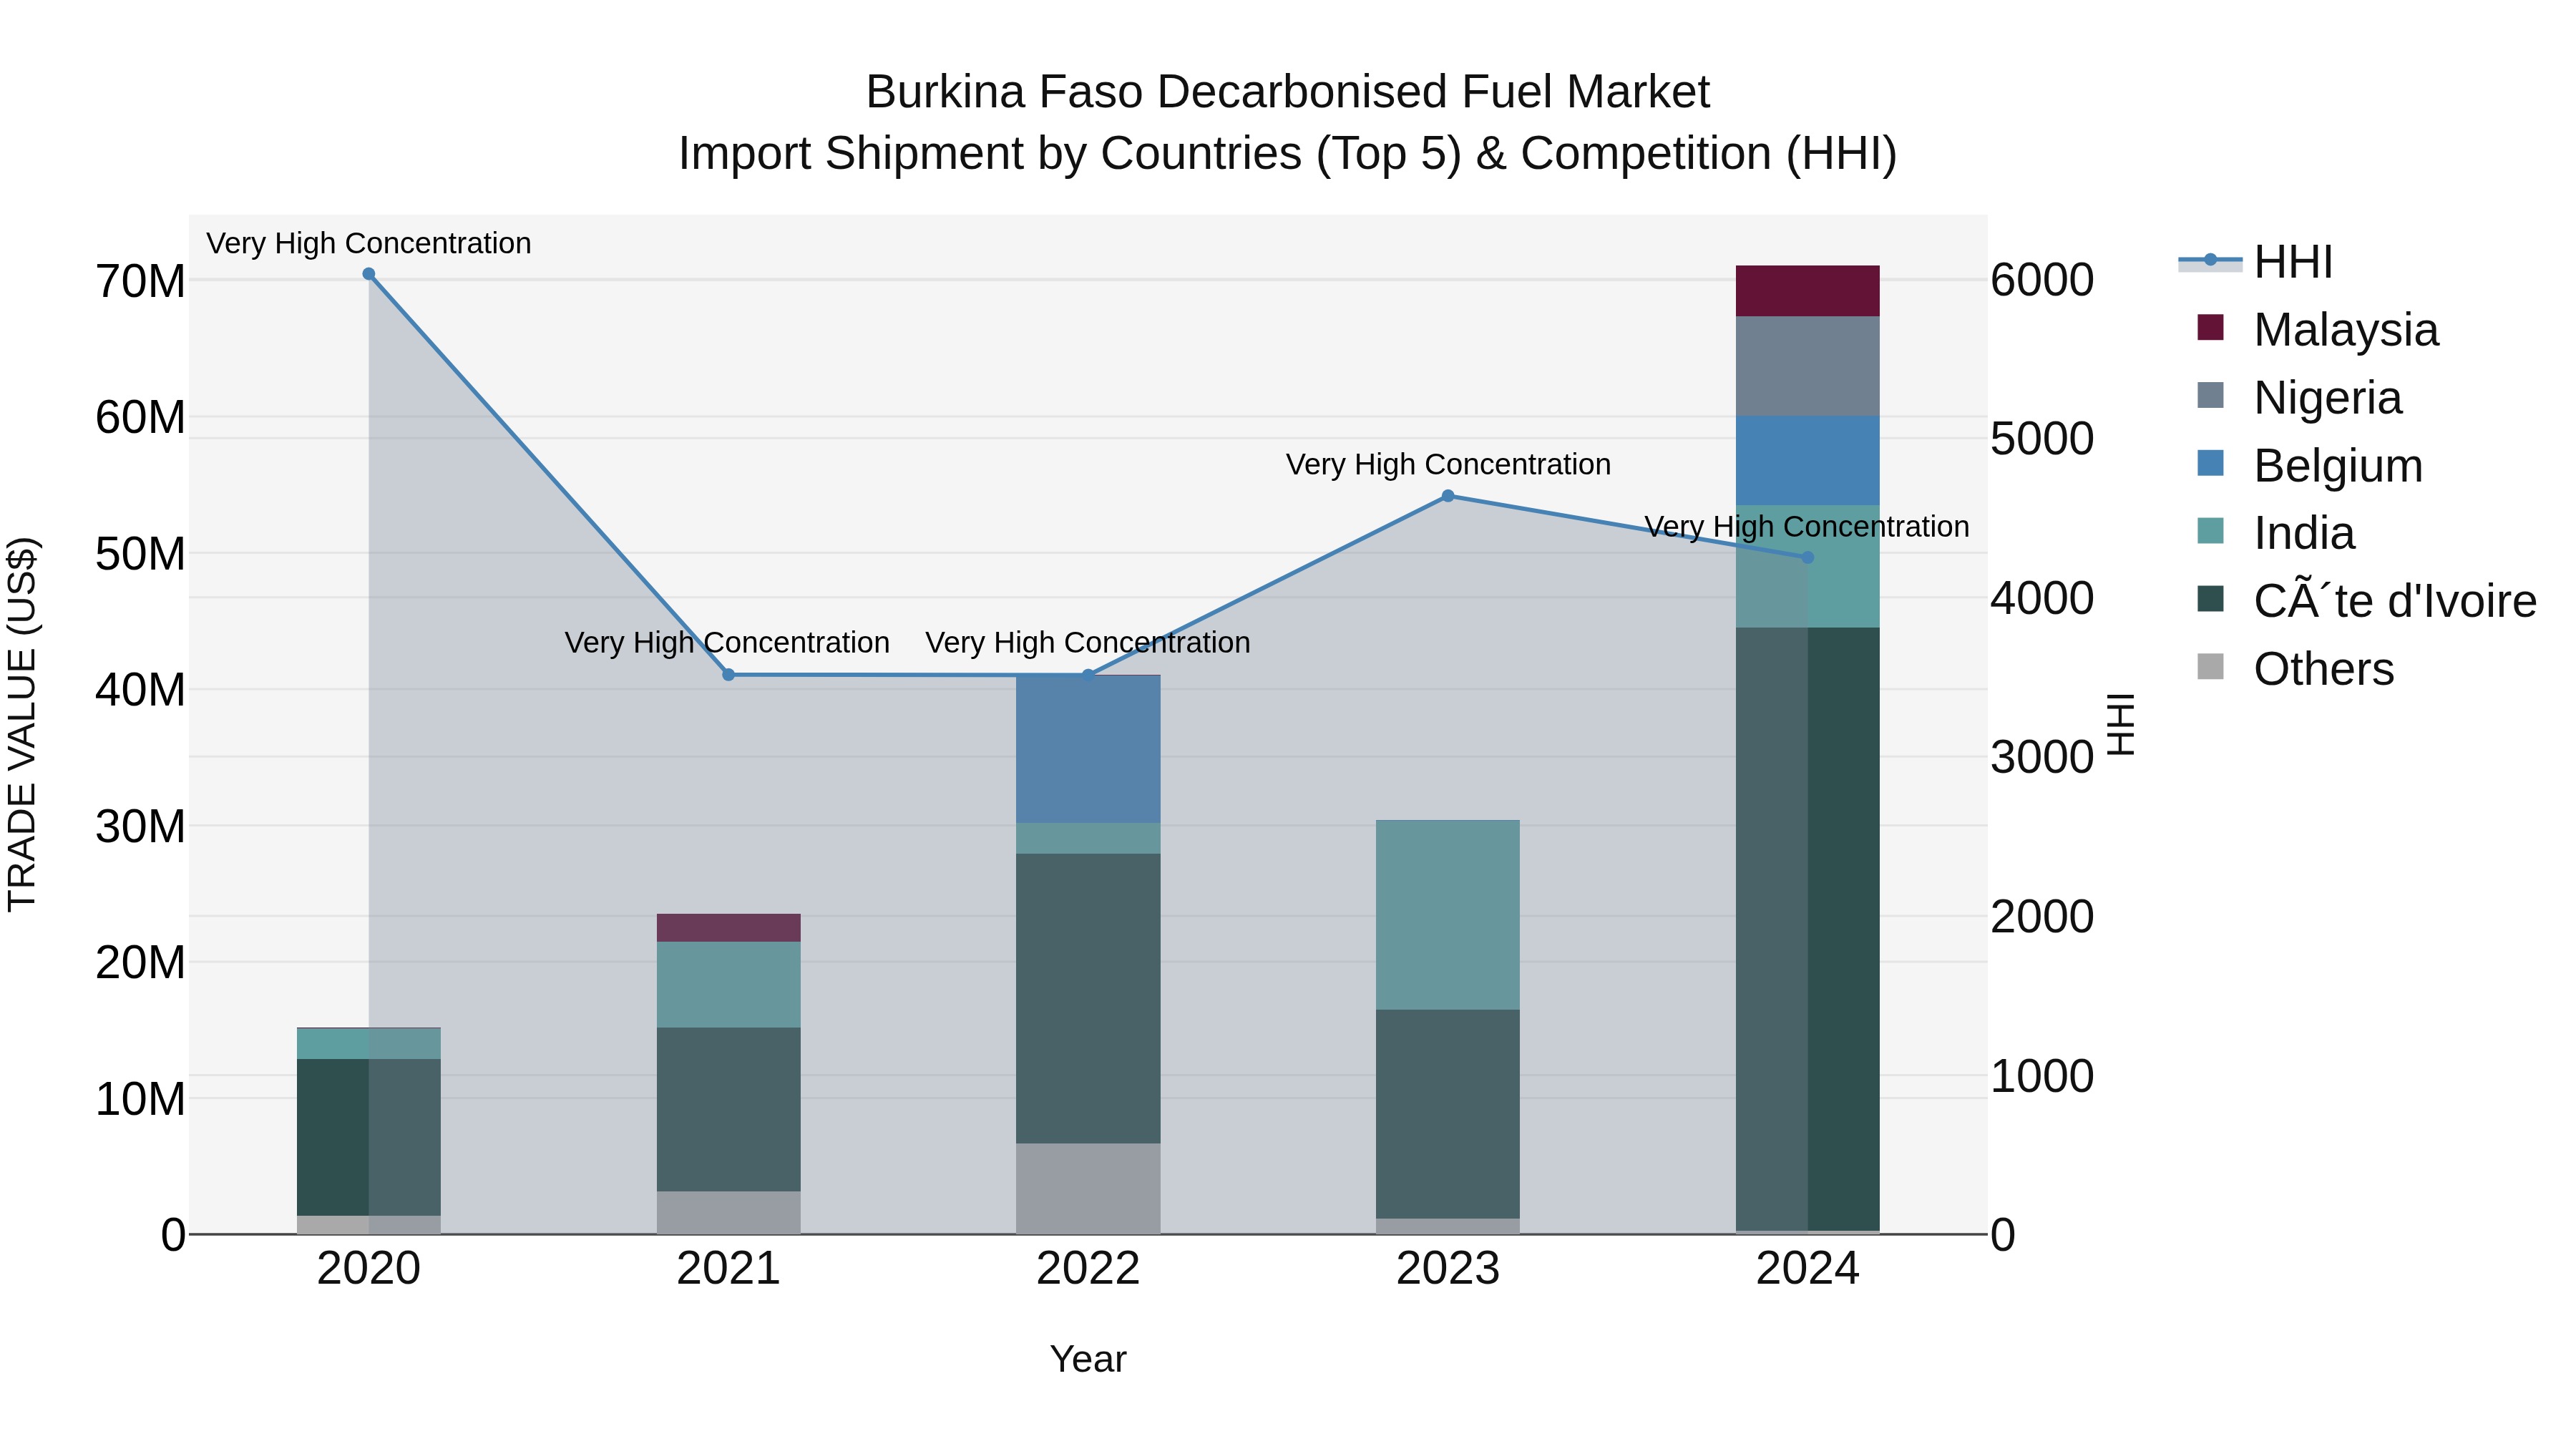Toggle the HHI legend entry
The height and width of the screenshot is (1449, 2576).
[2256, 262]
